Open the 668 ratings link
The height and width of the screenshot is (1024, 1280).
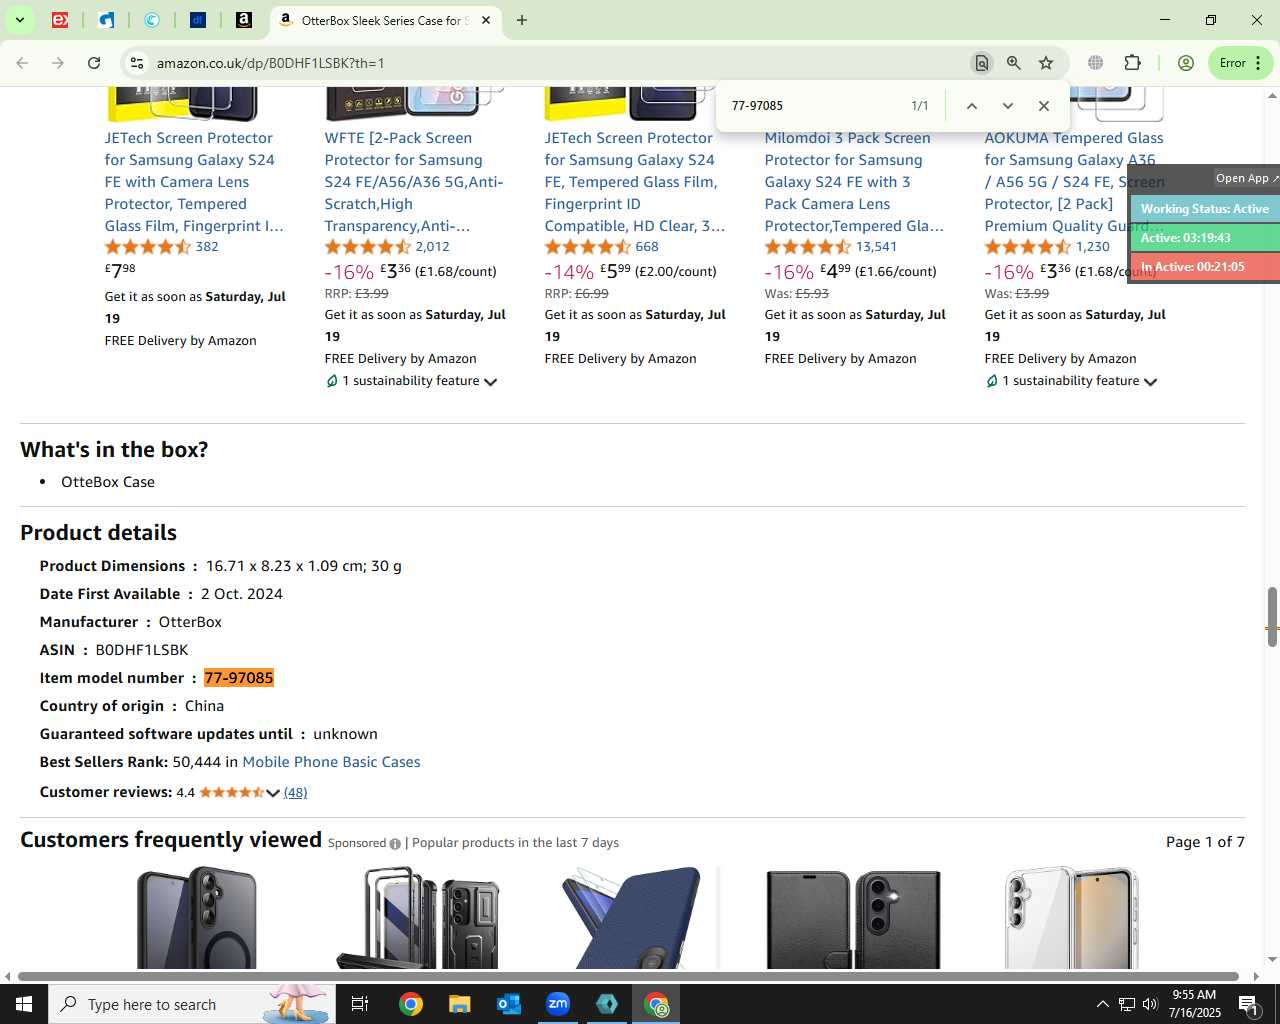(647, 247)
